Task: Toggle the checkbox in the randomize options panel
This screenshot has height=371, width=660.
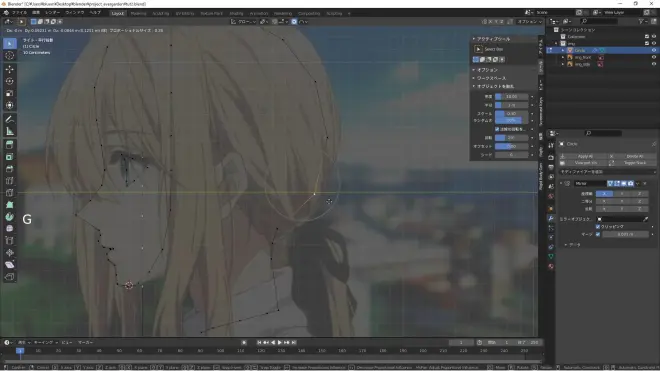Action: click(497, 129)
